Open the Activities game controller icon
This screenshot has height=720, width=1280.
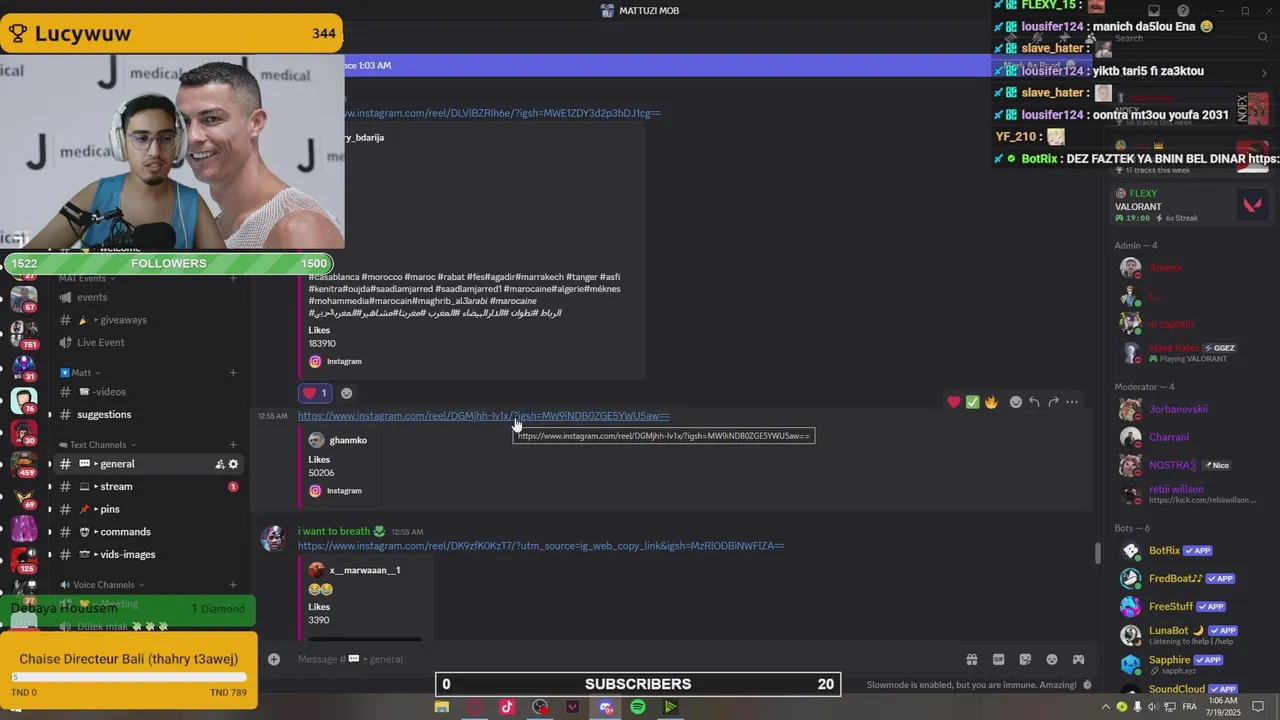coord(1078,659)
